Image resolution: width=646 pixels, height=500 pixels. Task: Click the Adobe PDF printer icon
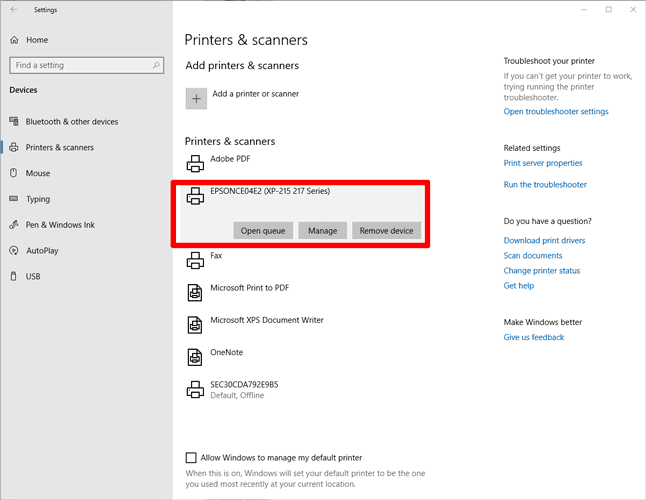click(195, 164)
